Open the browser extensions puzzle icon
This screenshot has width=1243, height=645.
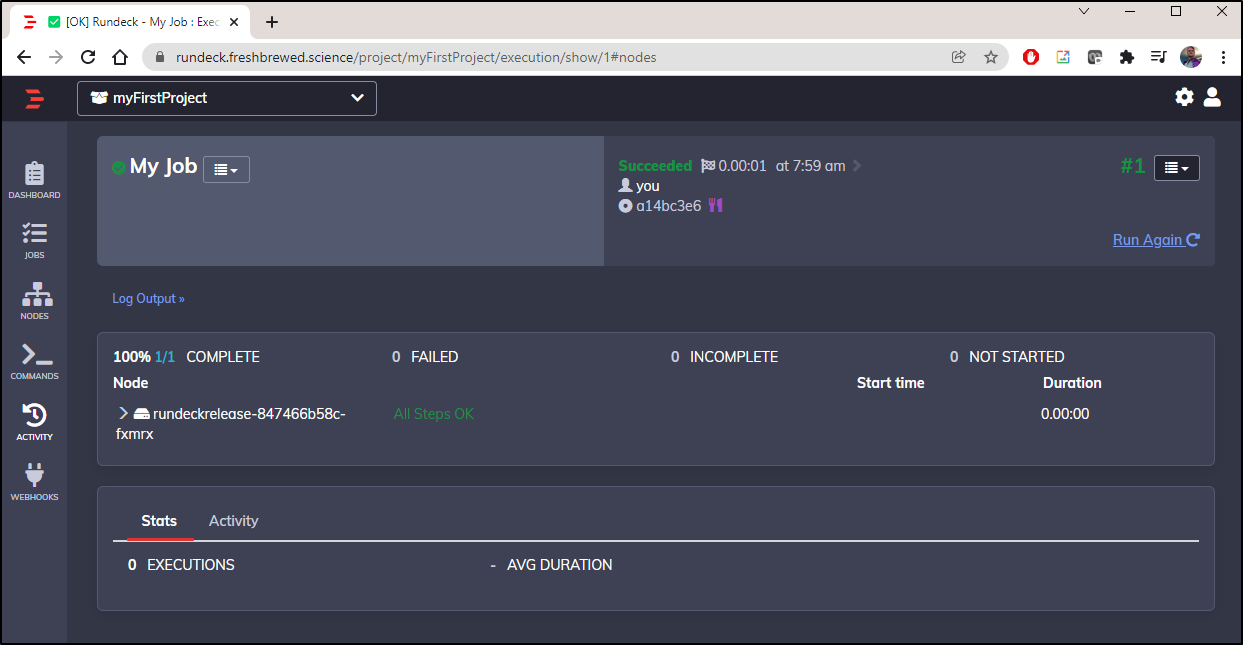click(1127, 57)
